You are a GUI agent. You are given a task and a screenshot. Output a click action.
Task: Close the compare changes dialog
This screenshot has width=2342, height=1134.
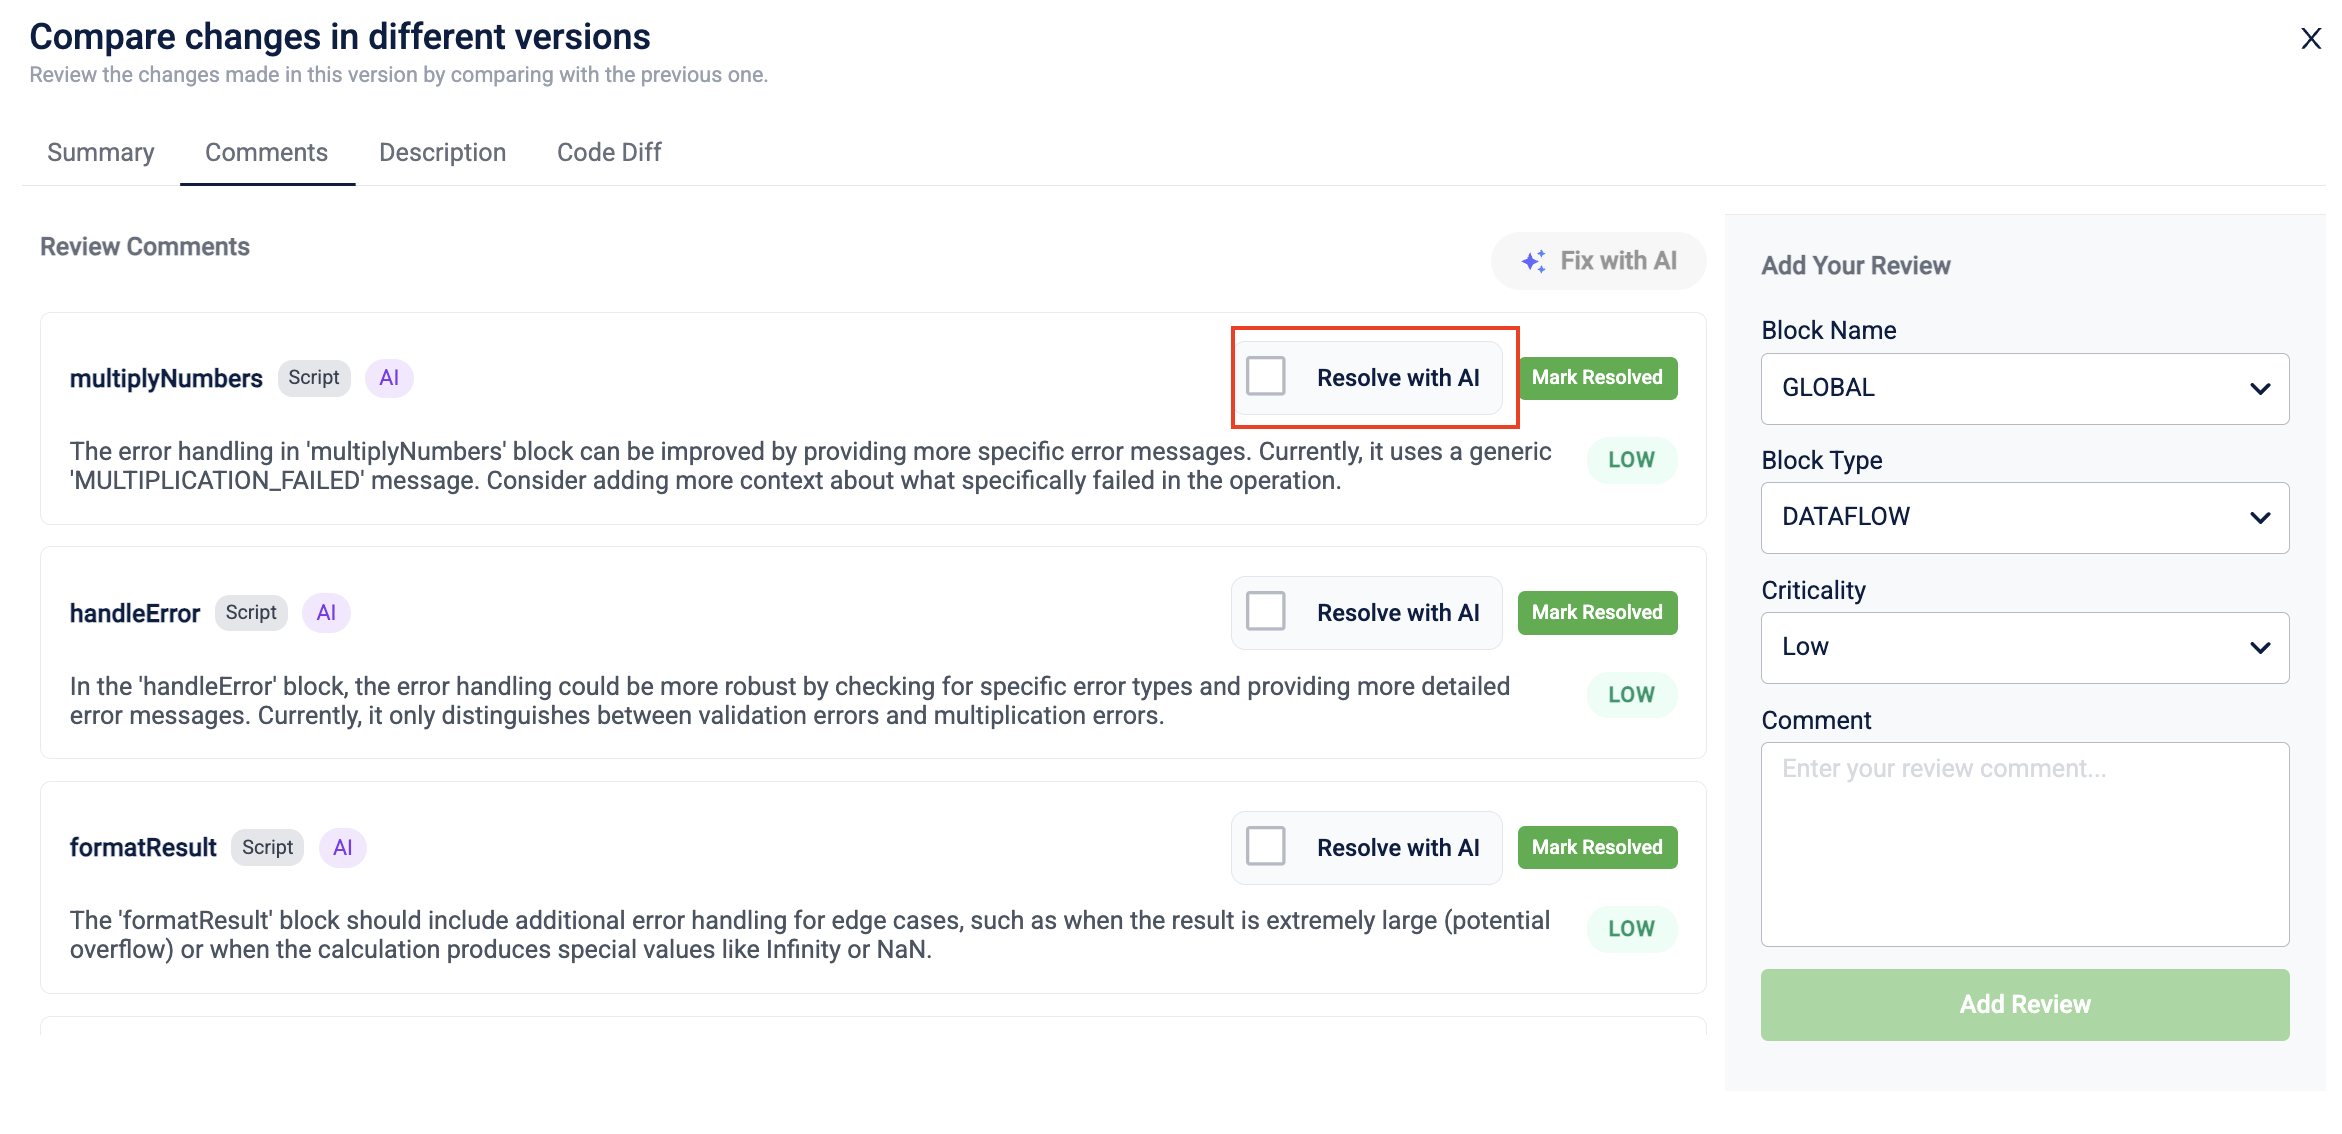(x=2310, y=38)
